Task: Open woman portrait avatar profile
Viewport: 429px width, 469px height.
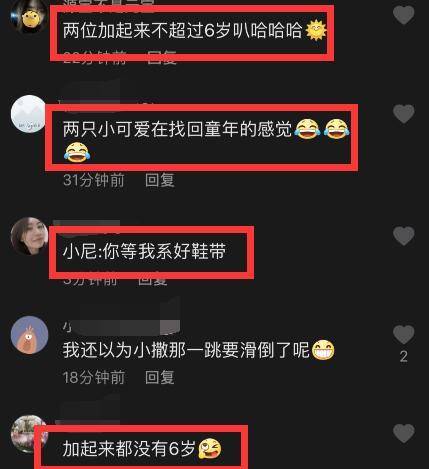Action: coord(29,236)
